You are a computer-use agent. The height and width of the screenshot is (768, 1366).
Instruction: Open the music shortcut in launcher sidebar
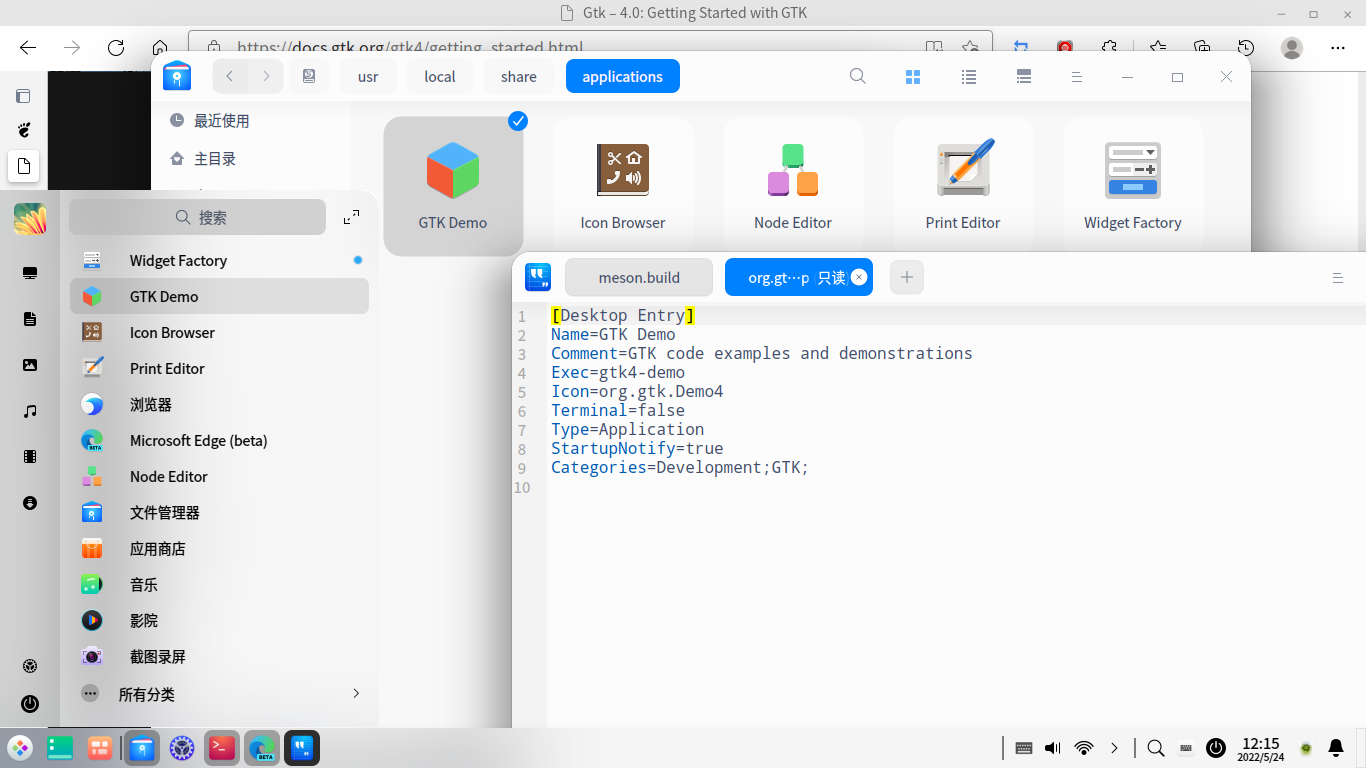pos(30,411)
